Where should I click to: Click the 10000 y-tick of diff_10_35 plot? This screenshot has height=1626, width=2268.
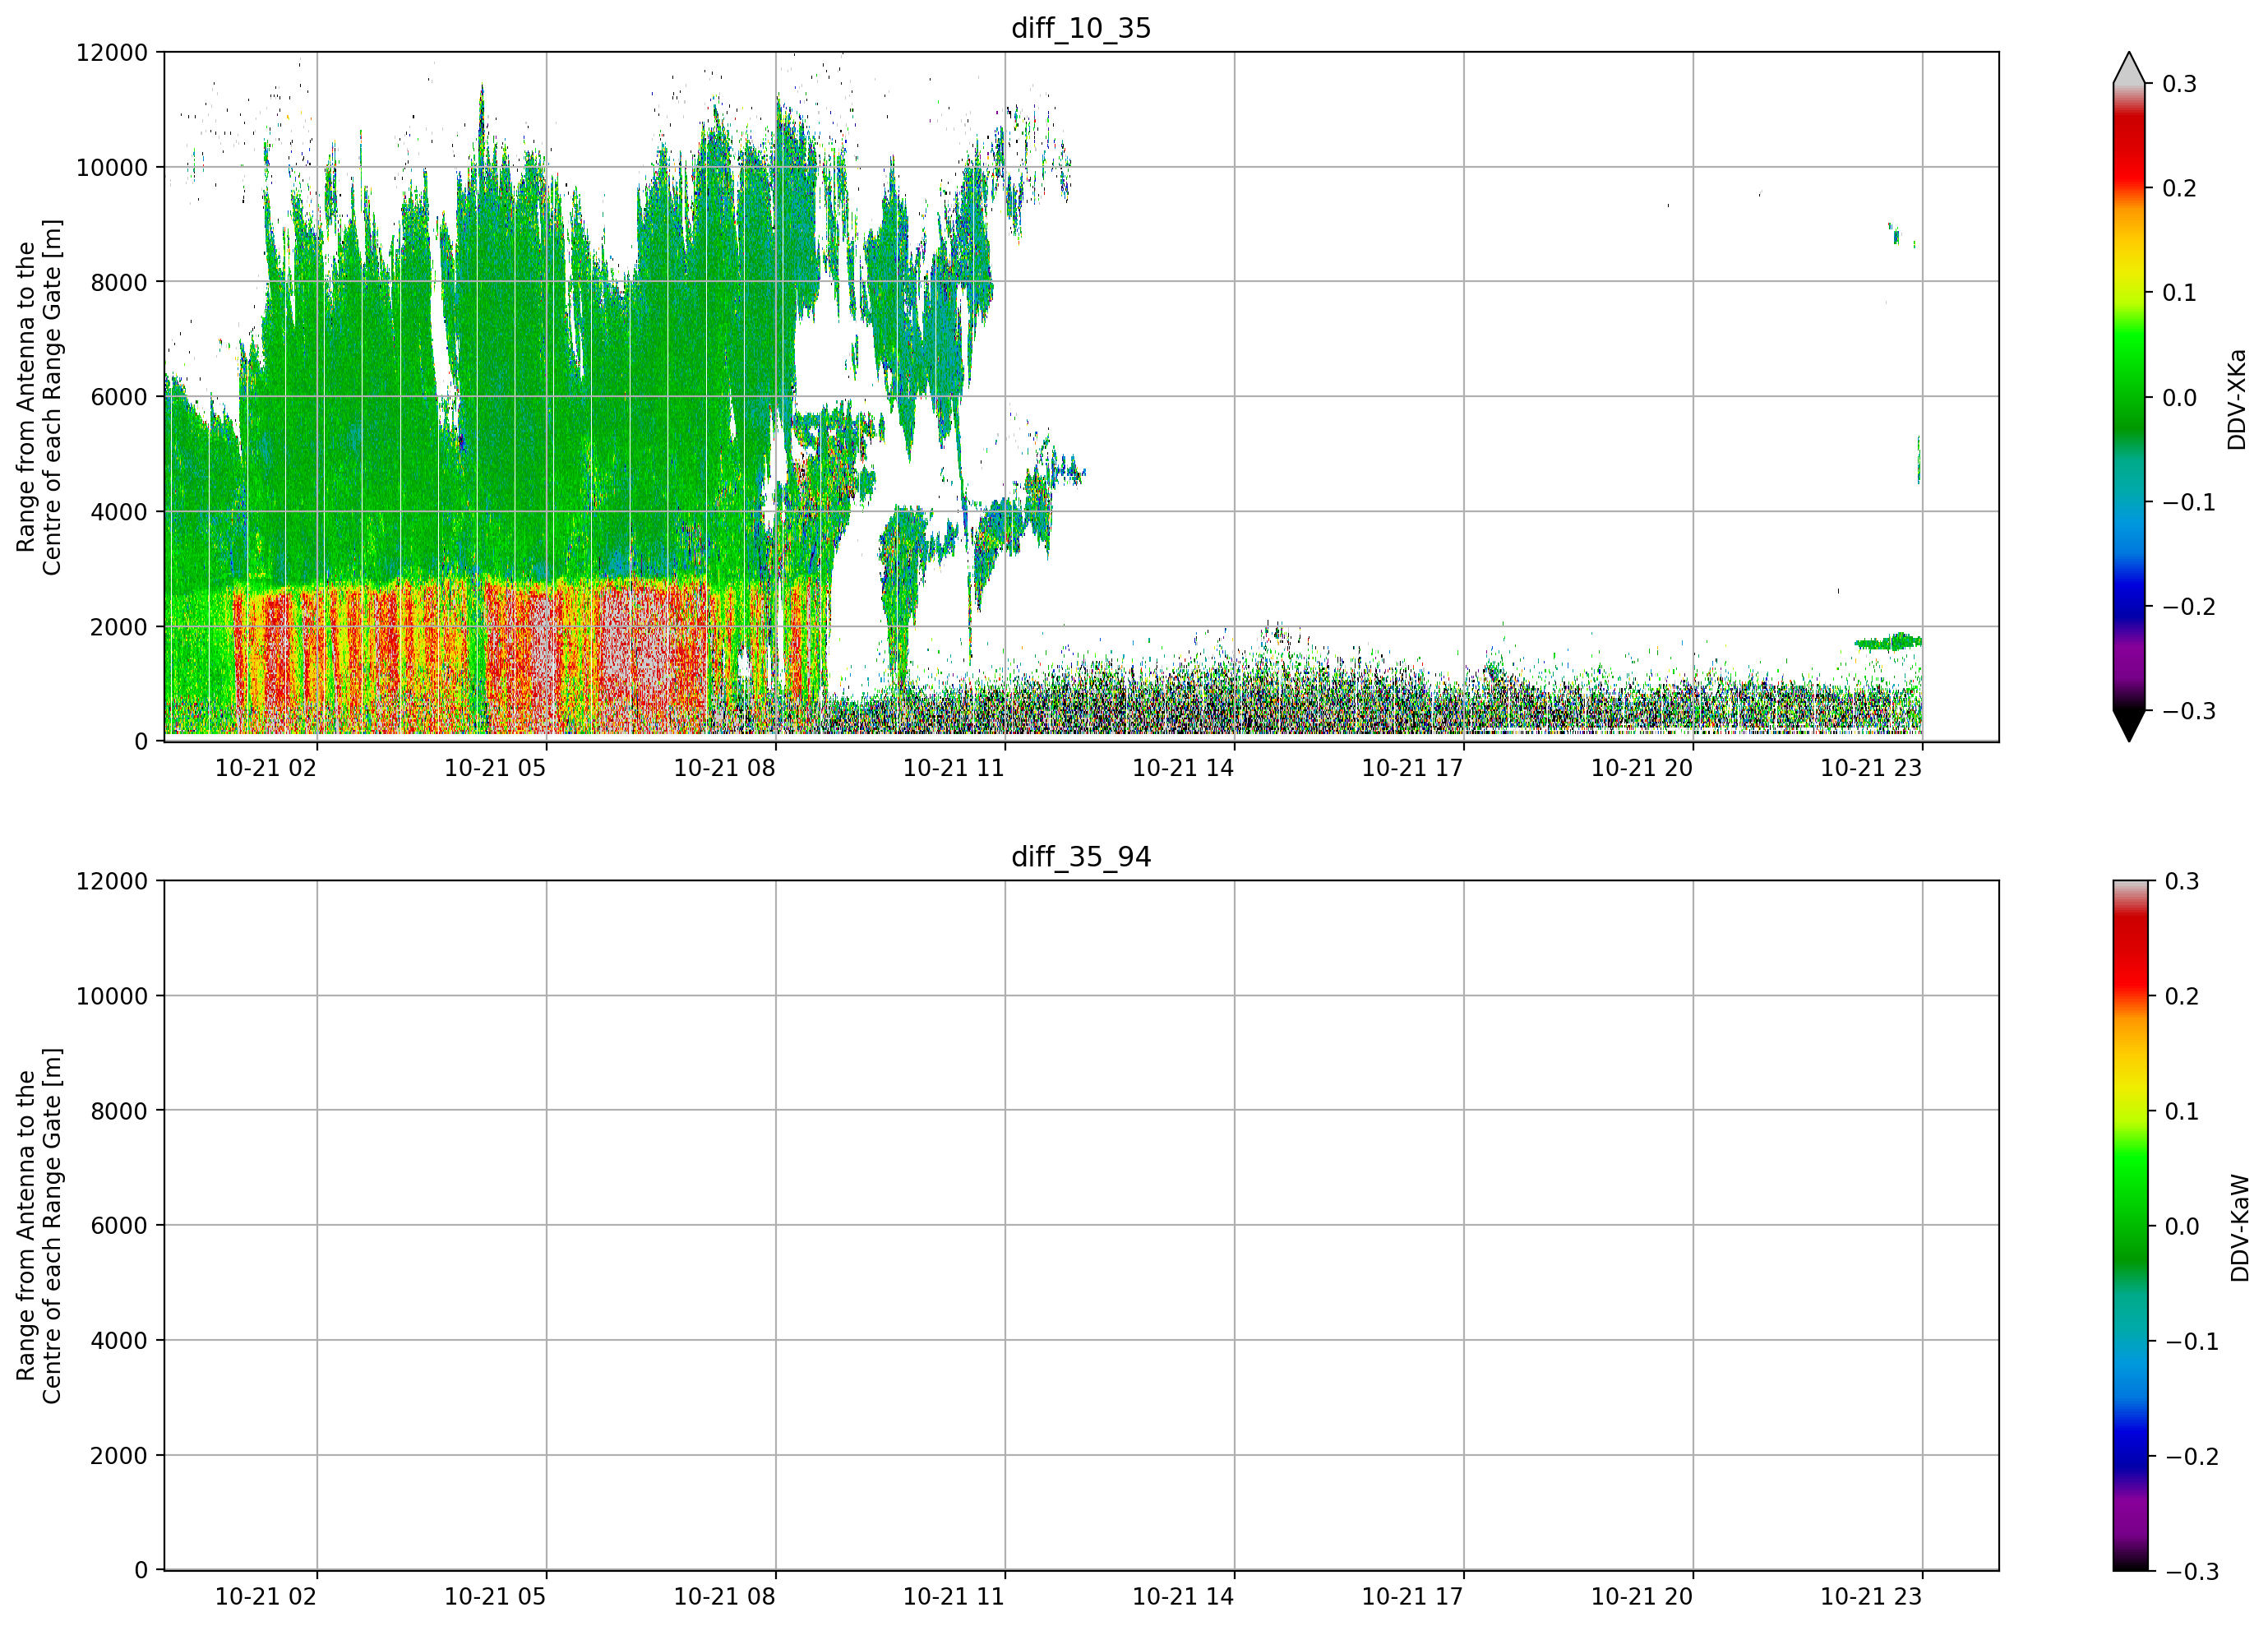tap(112, 167)
